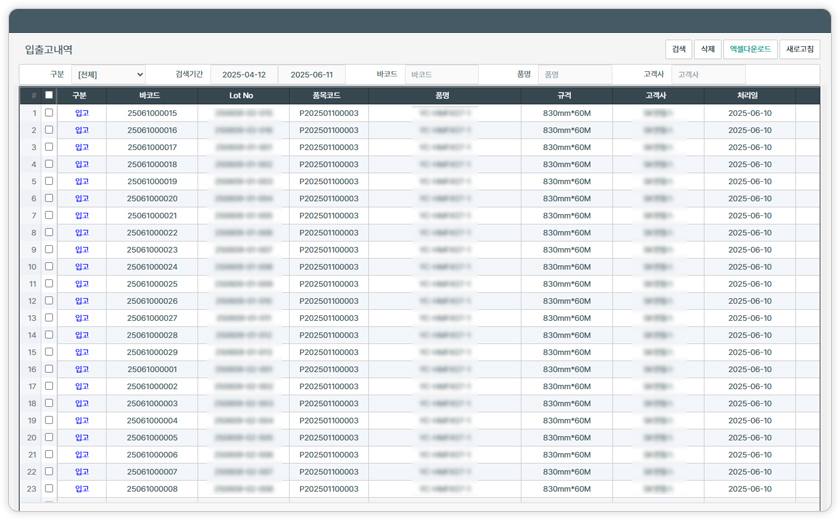Sort by the 바코드 column header
Viewport: 840px width, 520px height.
coord(150,96)
